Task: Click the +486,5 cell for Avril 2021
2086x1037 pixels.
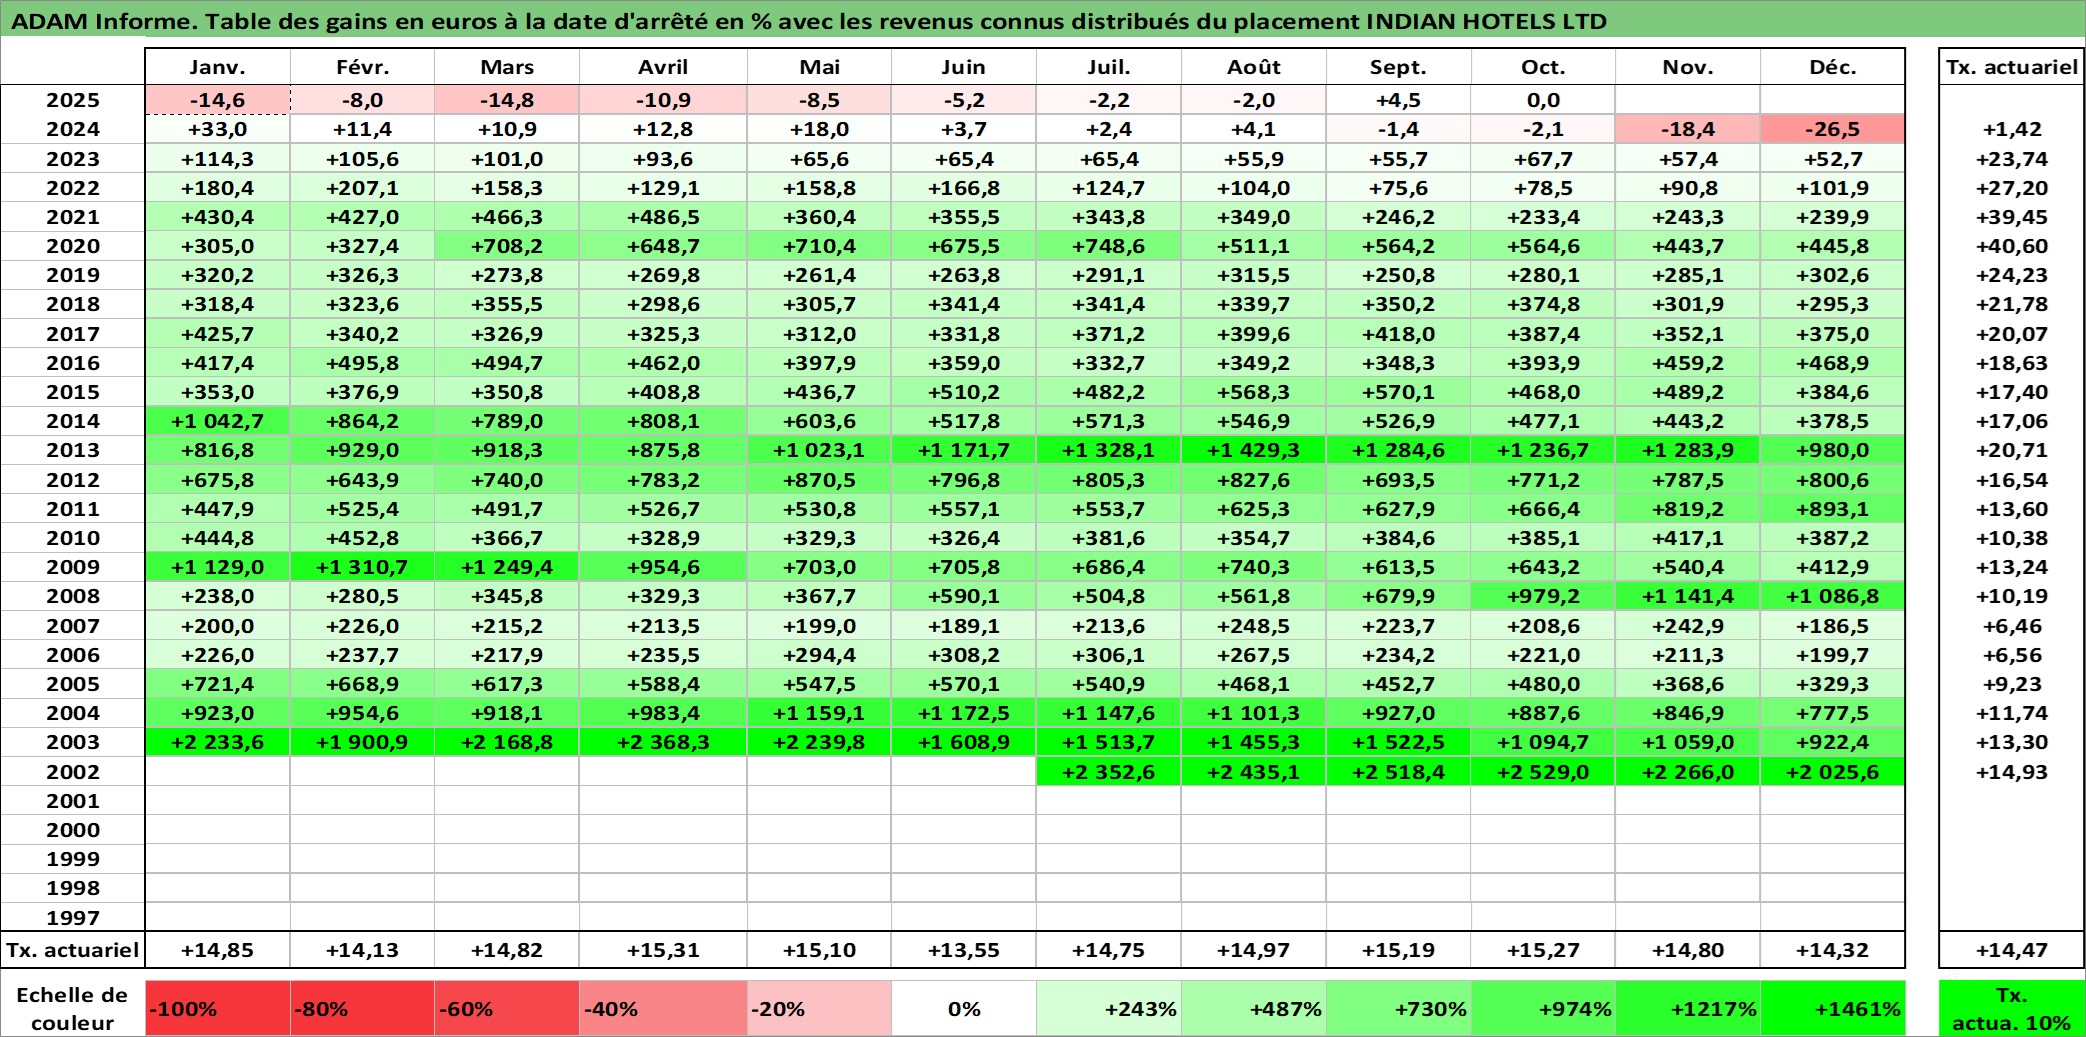Action: tap(663, 217)
